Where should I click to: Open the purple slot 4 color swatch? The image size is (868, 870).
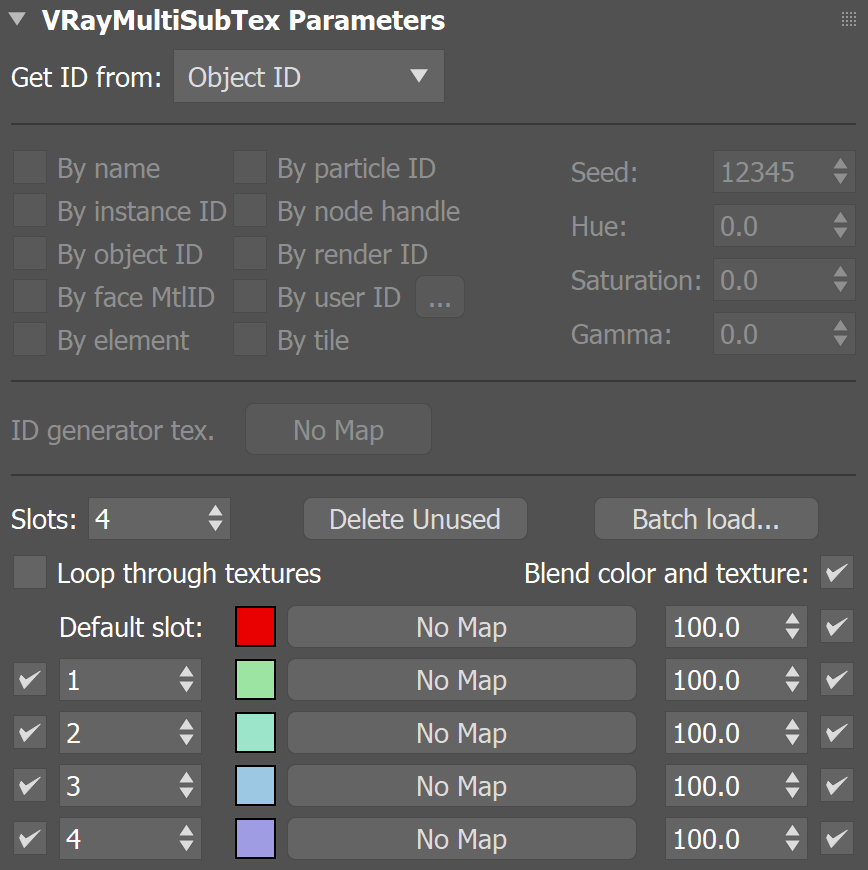tap(255, 839)
